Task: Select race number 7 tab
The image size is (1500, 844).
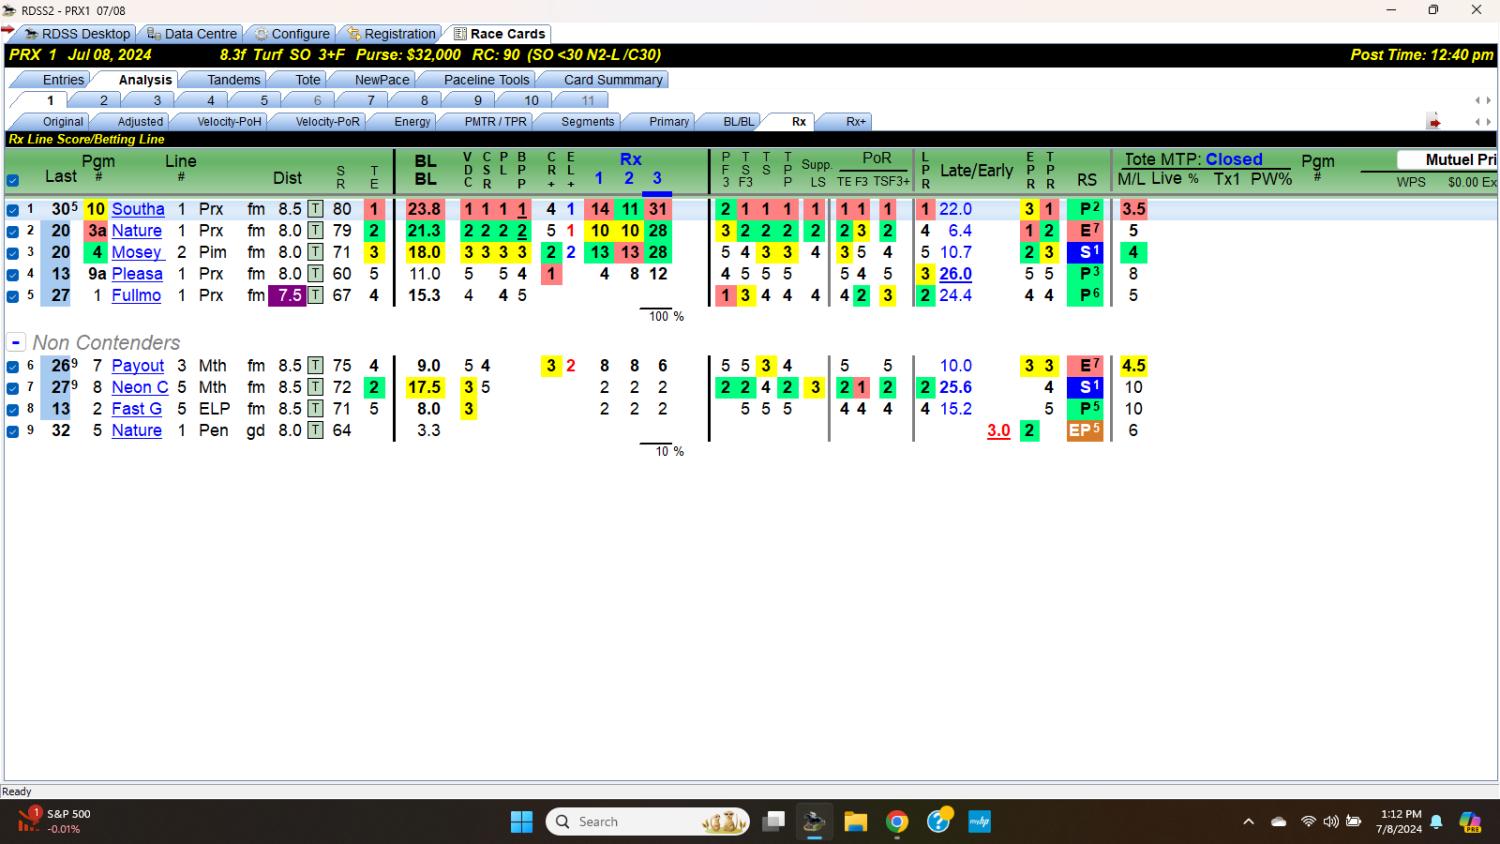Action: (x=371, y=100)
